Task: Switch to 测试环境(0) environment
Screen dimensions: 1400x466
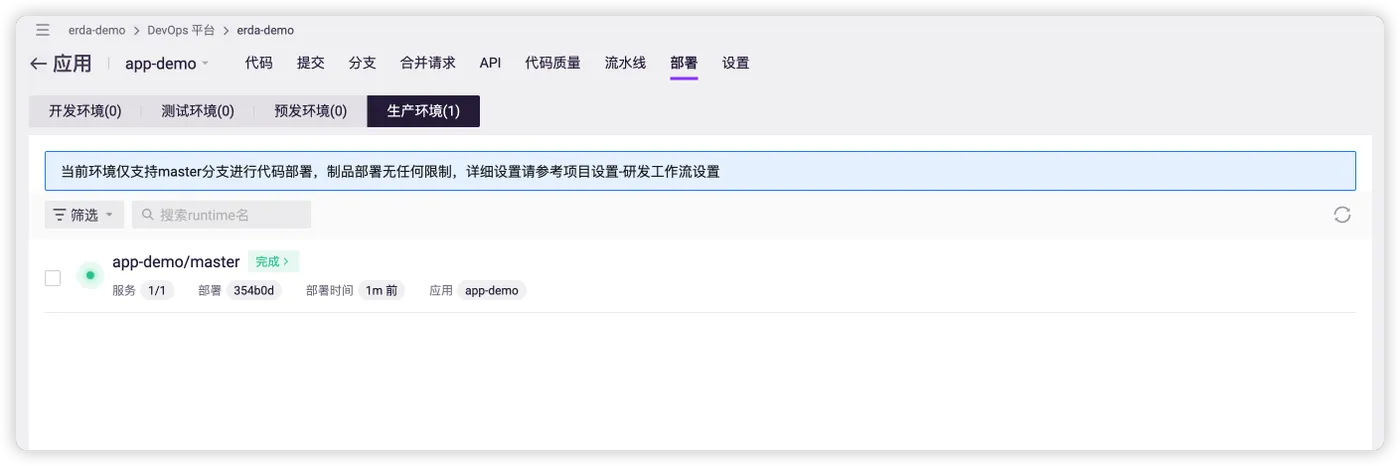Action: [198, 111]
